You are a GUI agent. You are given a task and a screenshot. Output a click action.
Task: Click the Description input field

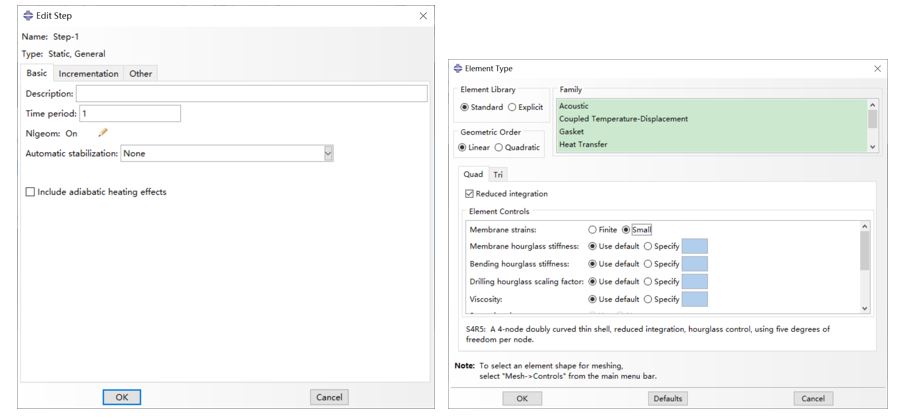[x=250, y=94]
